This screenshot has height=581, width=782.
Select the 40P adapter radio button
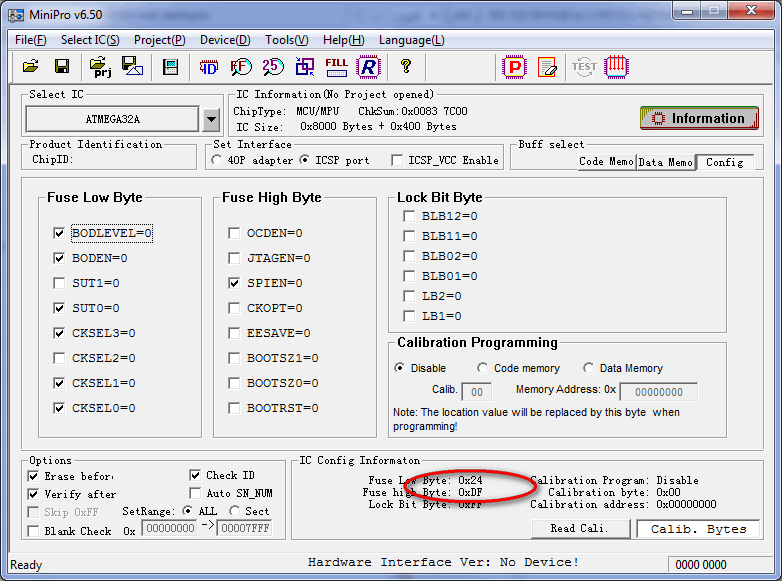218,160
